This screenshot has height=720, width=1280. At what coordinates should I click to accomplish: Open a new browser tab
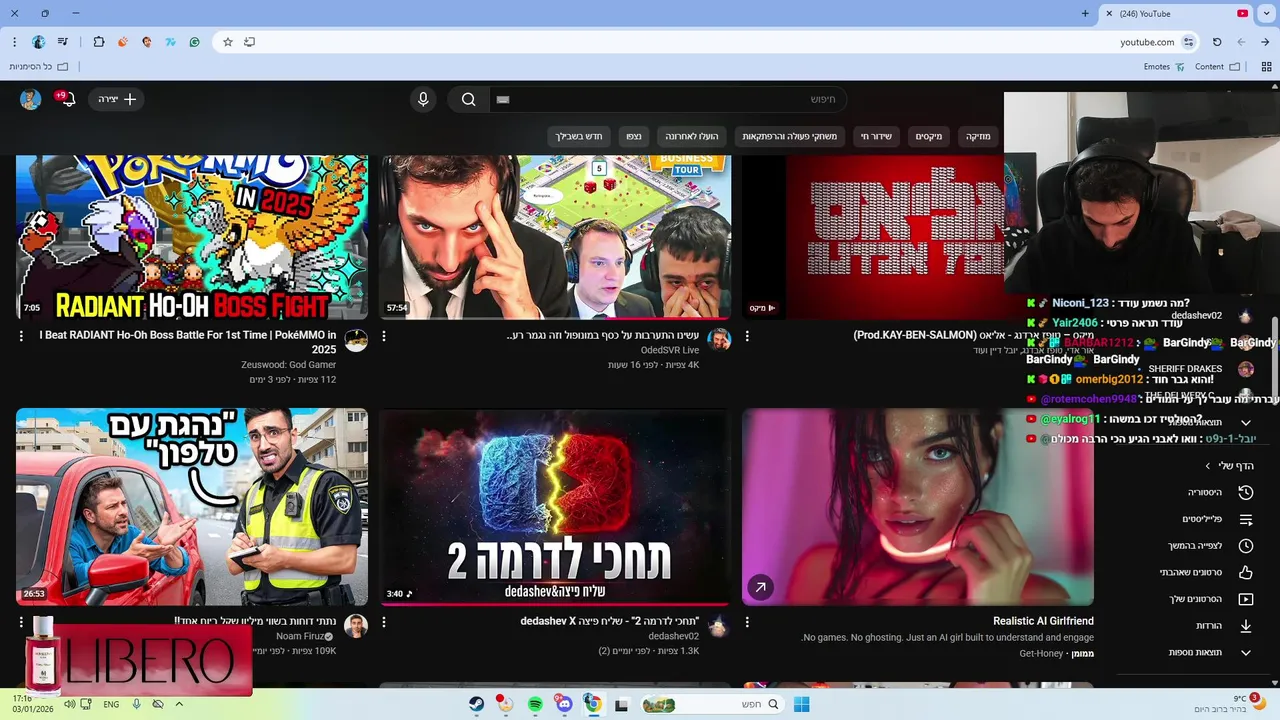(x=1085, y=13)
